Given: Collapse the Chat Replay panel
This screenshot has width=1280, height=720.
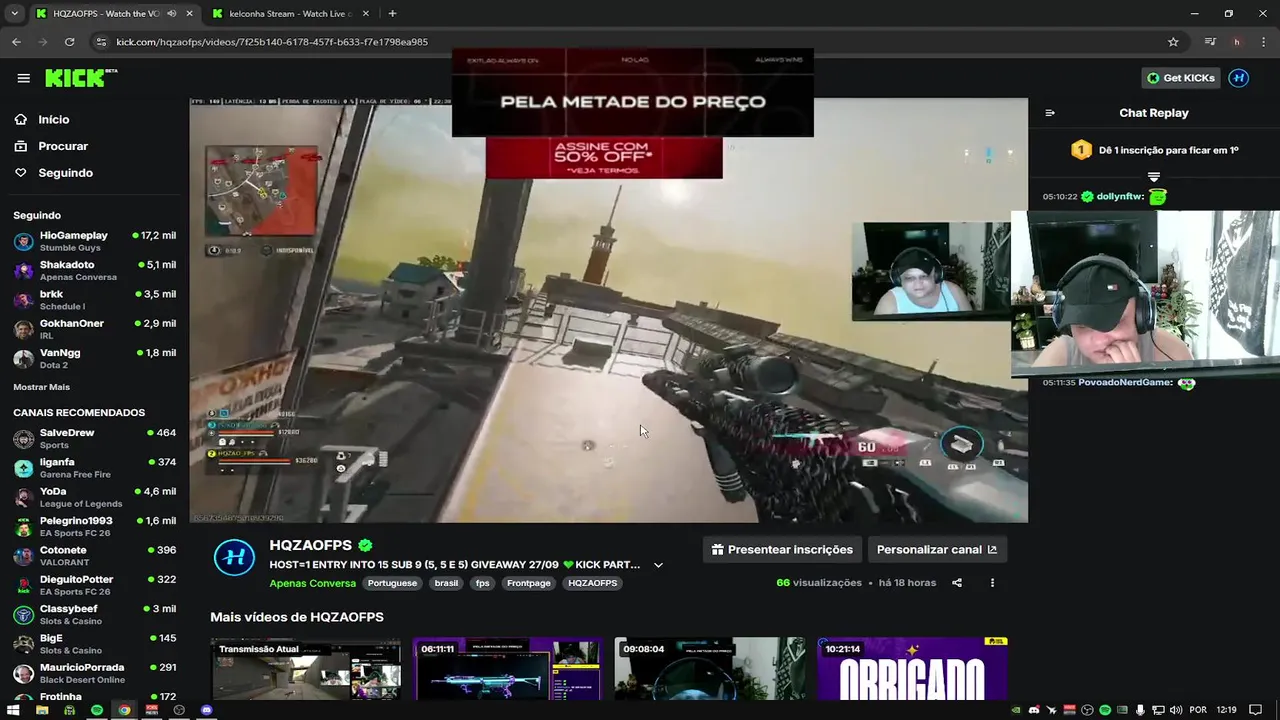Looking at the screenshot, I should click(x=1050, y=113).
